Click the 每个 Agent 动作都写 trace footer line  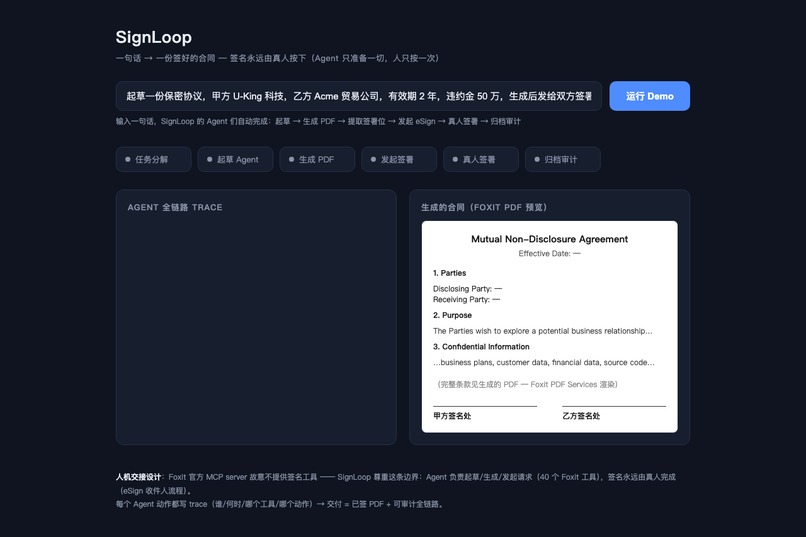[x=280, y=504]
